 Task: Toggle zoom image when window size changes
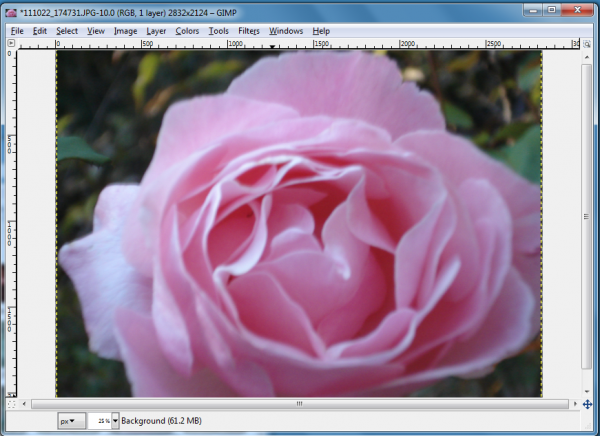587,44
